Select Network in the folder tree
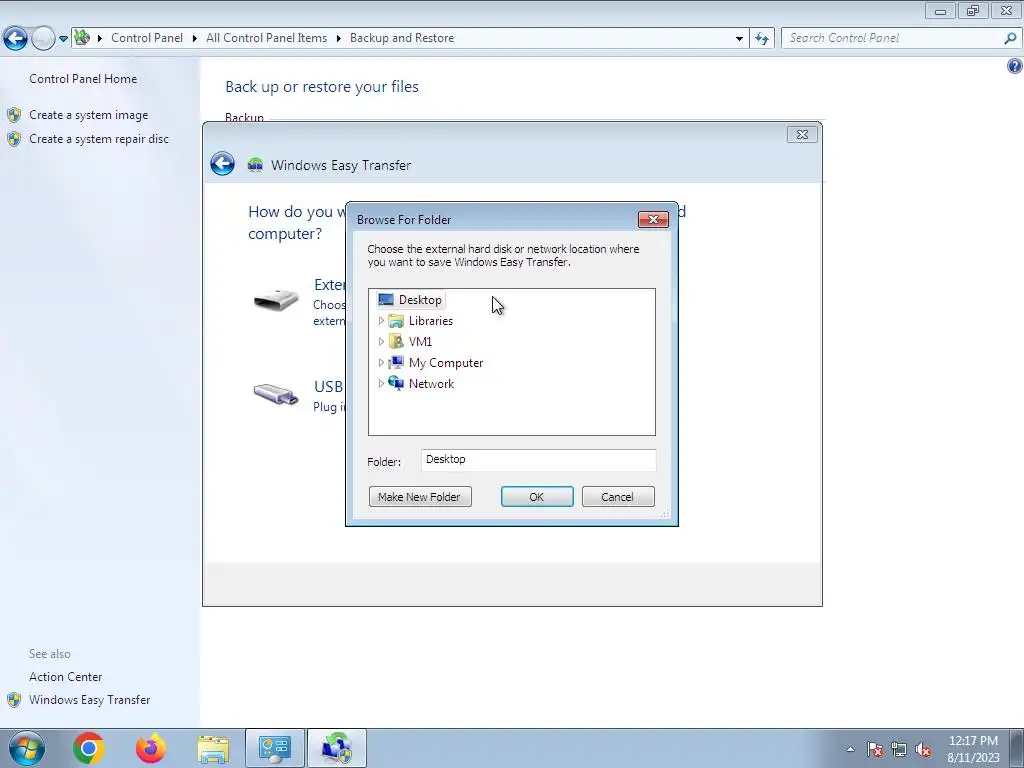This screenshot has height=768, width=1024. (431, 383)
